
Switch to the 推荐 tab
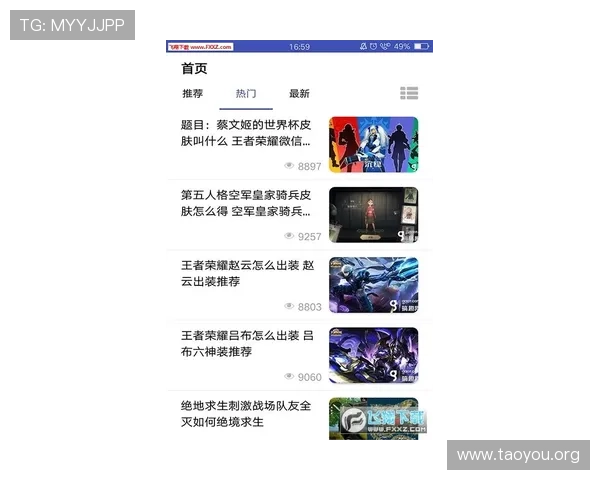coord(192,93)
